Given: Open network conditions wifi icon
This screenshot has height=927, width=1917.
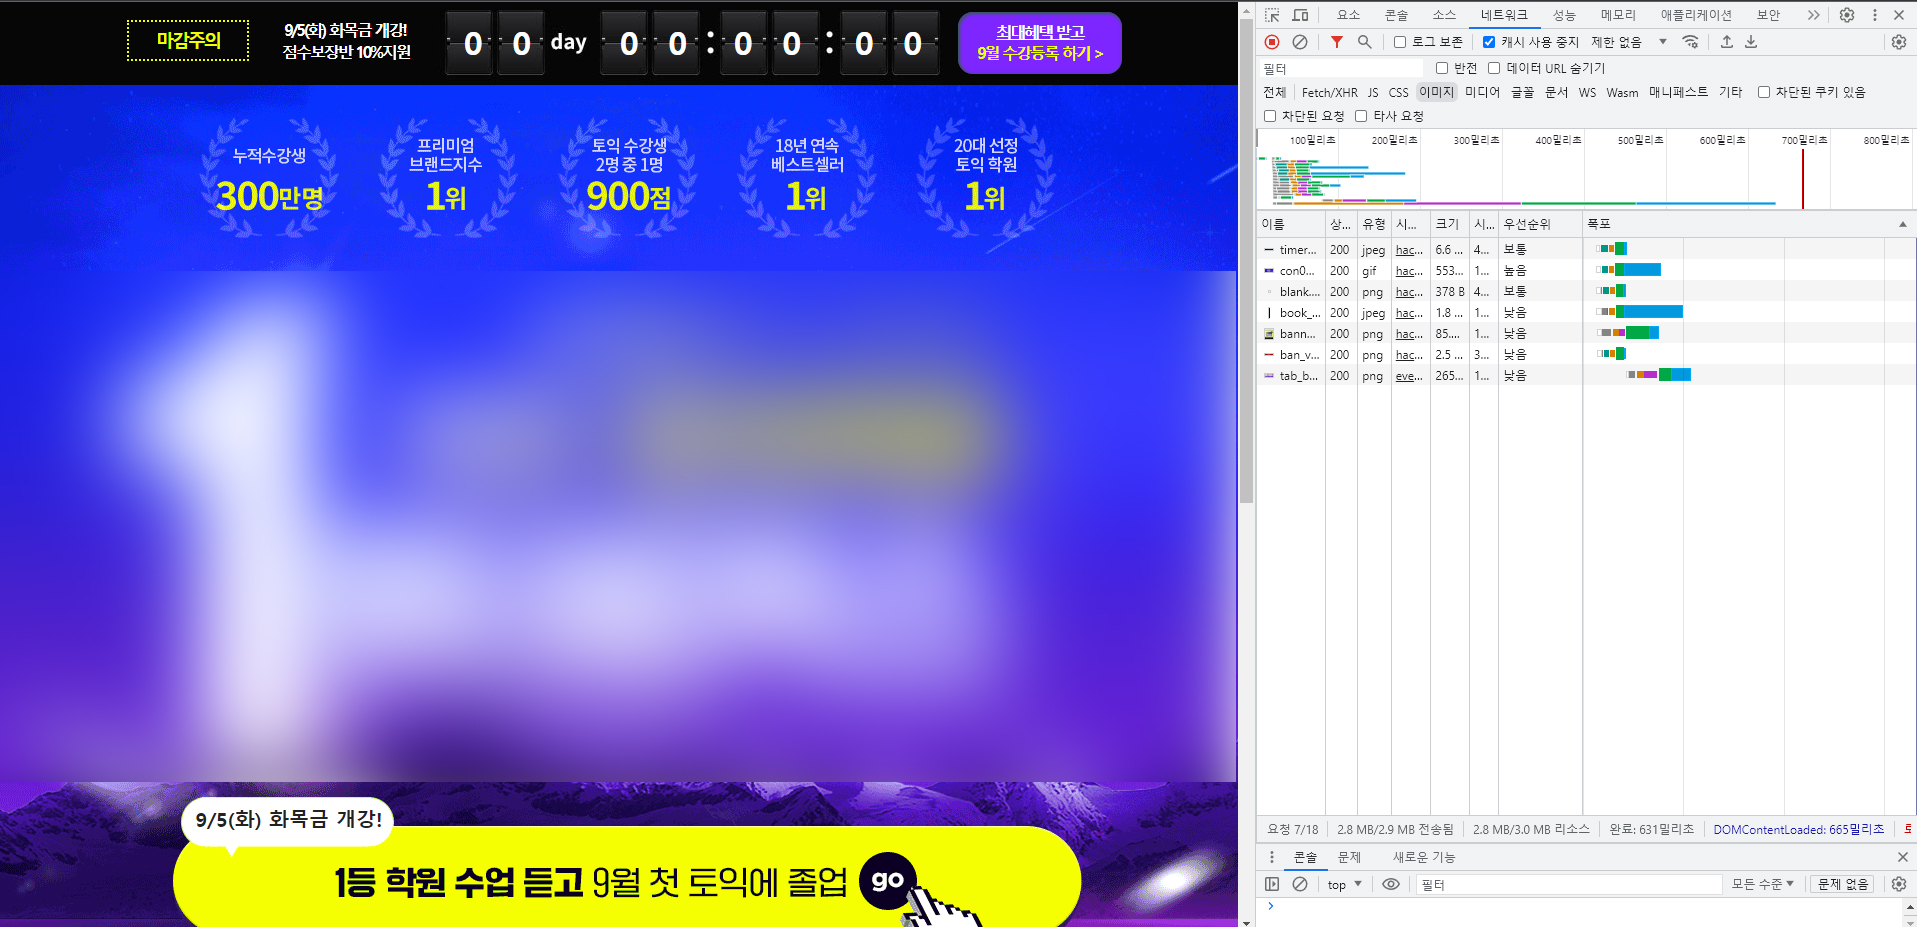Looking at the screenshot, I should click(1691, 42).
